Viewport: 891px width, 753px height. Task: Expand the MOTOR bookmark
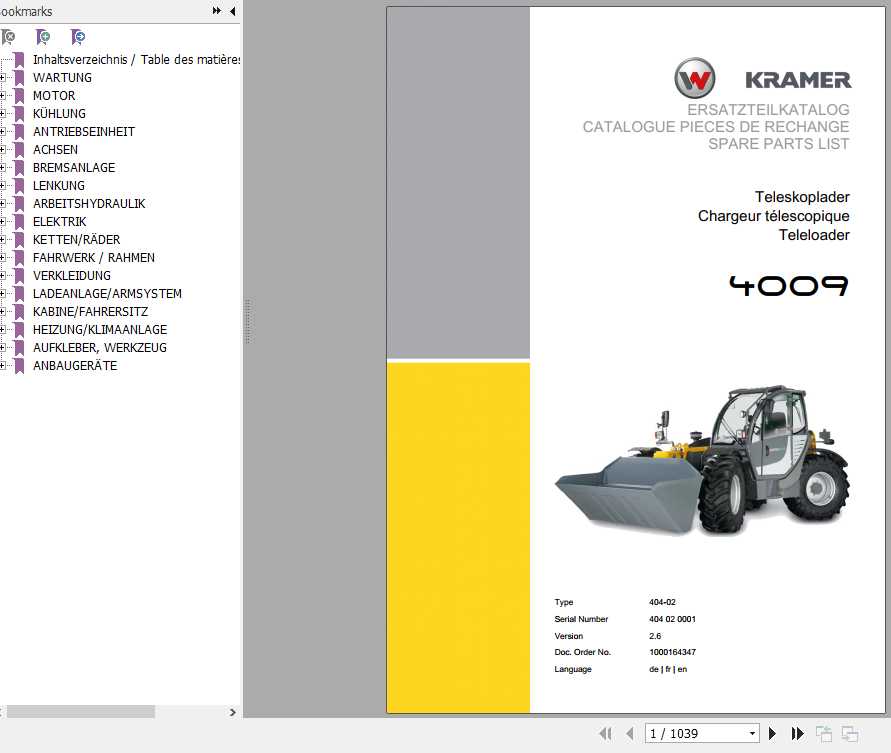click(x=3, y=95)
